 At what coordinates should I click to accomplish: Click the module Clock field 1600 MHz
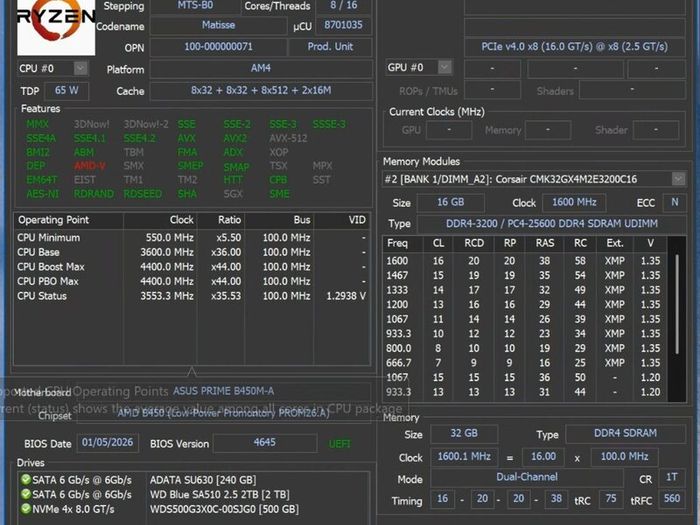(x=574, y=202)
